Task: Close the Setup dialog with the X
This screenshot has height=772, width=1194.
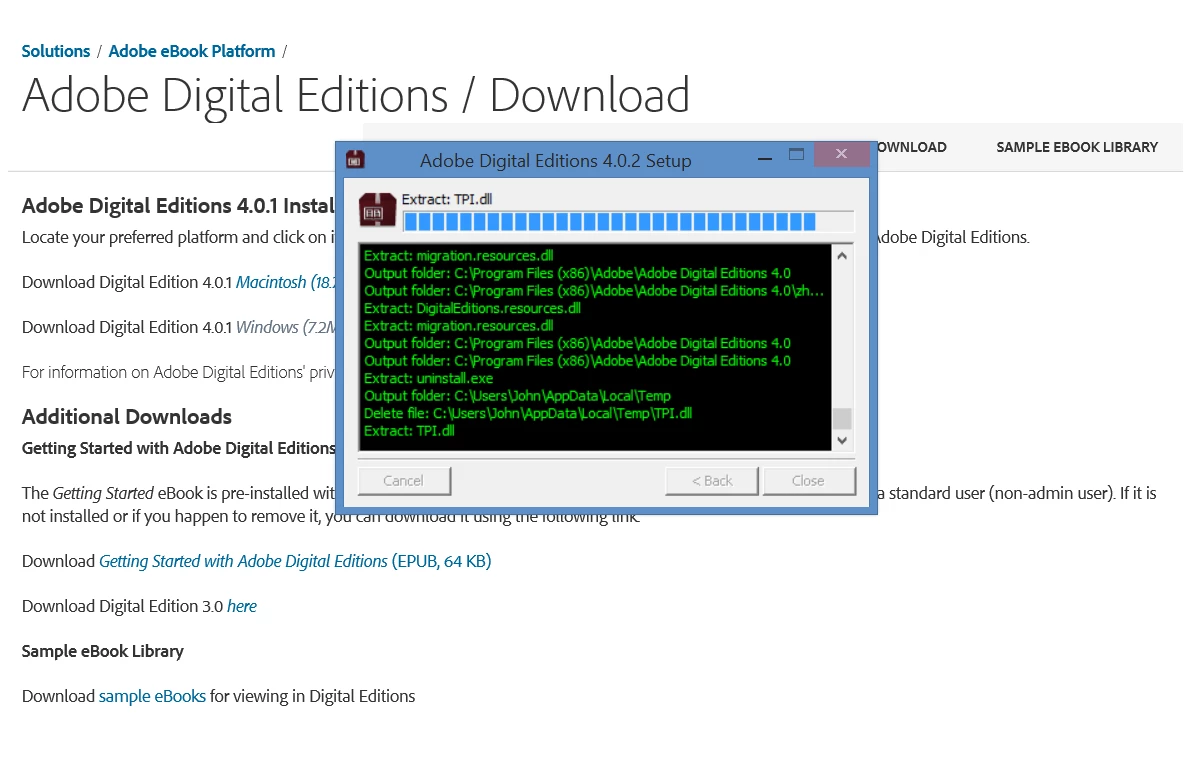Action: click(841, 154)
